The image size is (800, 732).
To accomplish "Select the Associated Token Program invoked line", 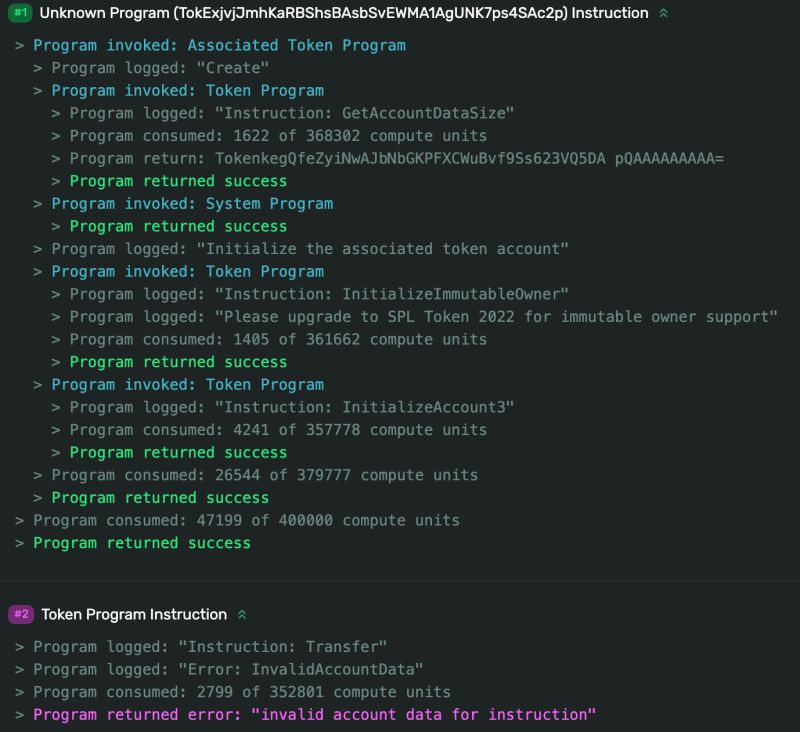I will [219, 45].
